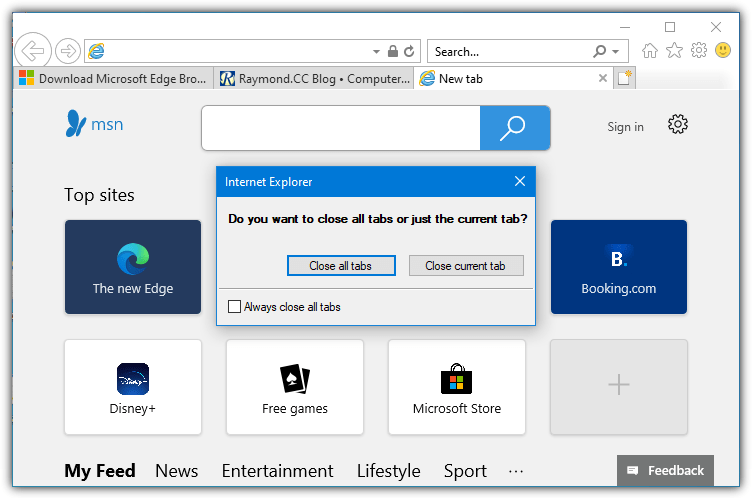Click Close all tabs button

tap(341, 266)
